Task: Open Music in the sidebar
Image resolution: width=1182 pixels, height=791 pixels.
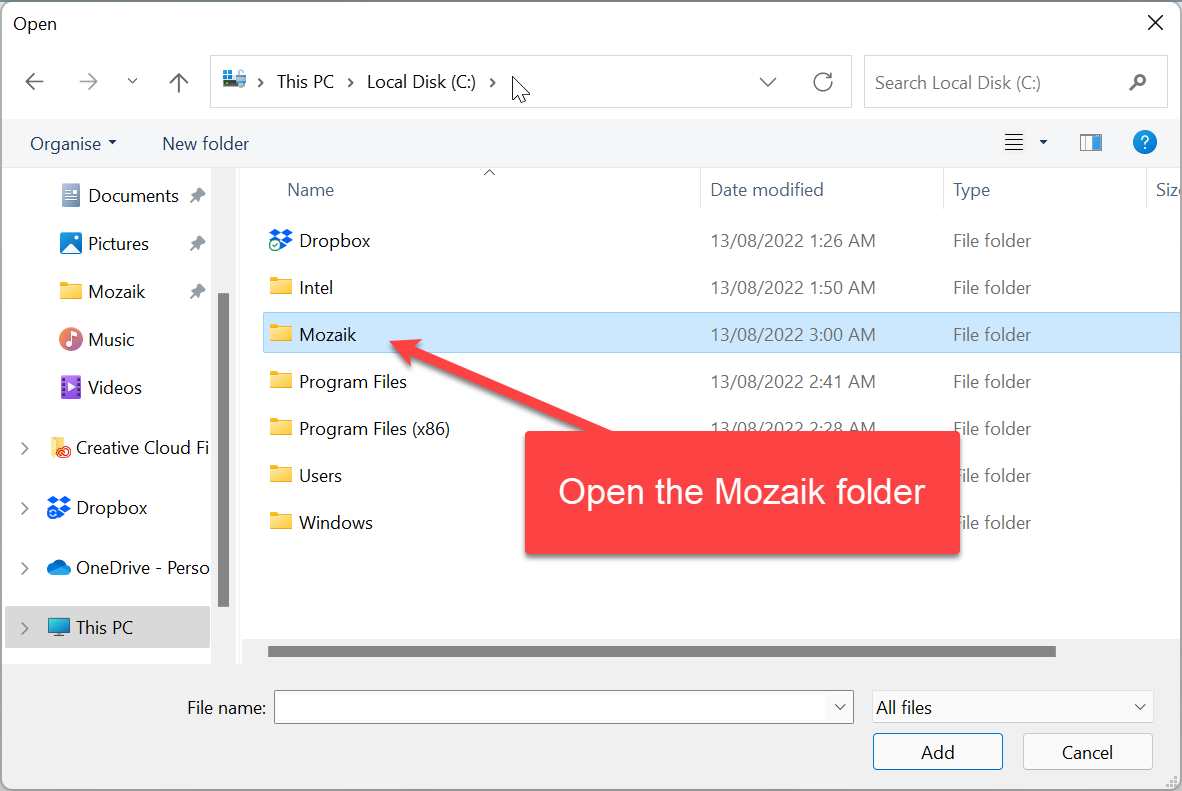Action: (111, 340)
